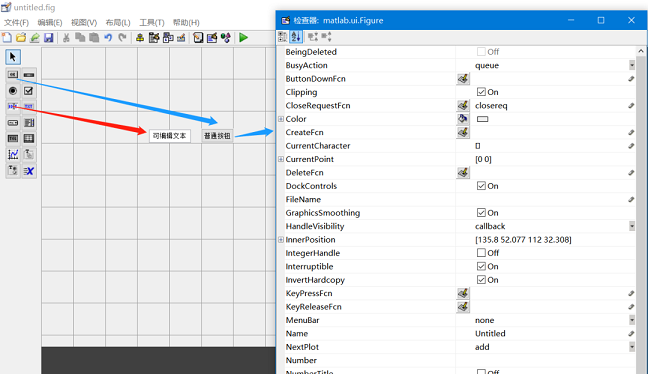This screenshot has height=374, width=648.
Task: Pick the Edit Text component in palette
Action: tap(13, 107)
